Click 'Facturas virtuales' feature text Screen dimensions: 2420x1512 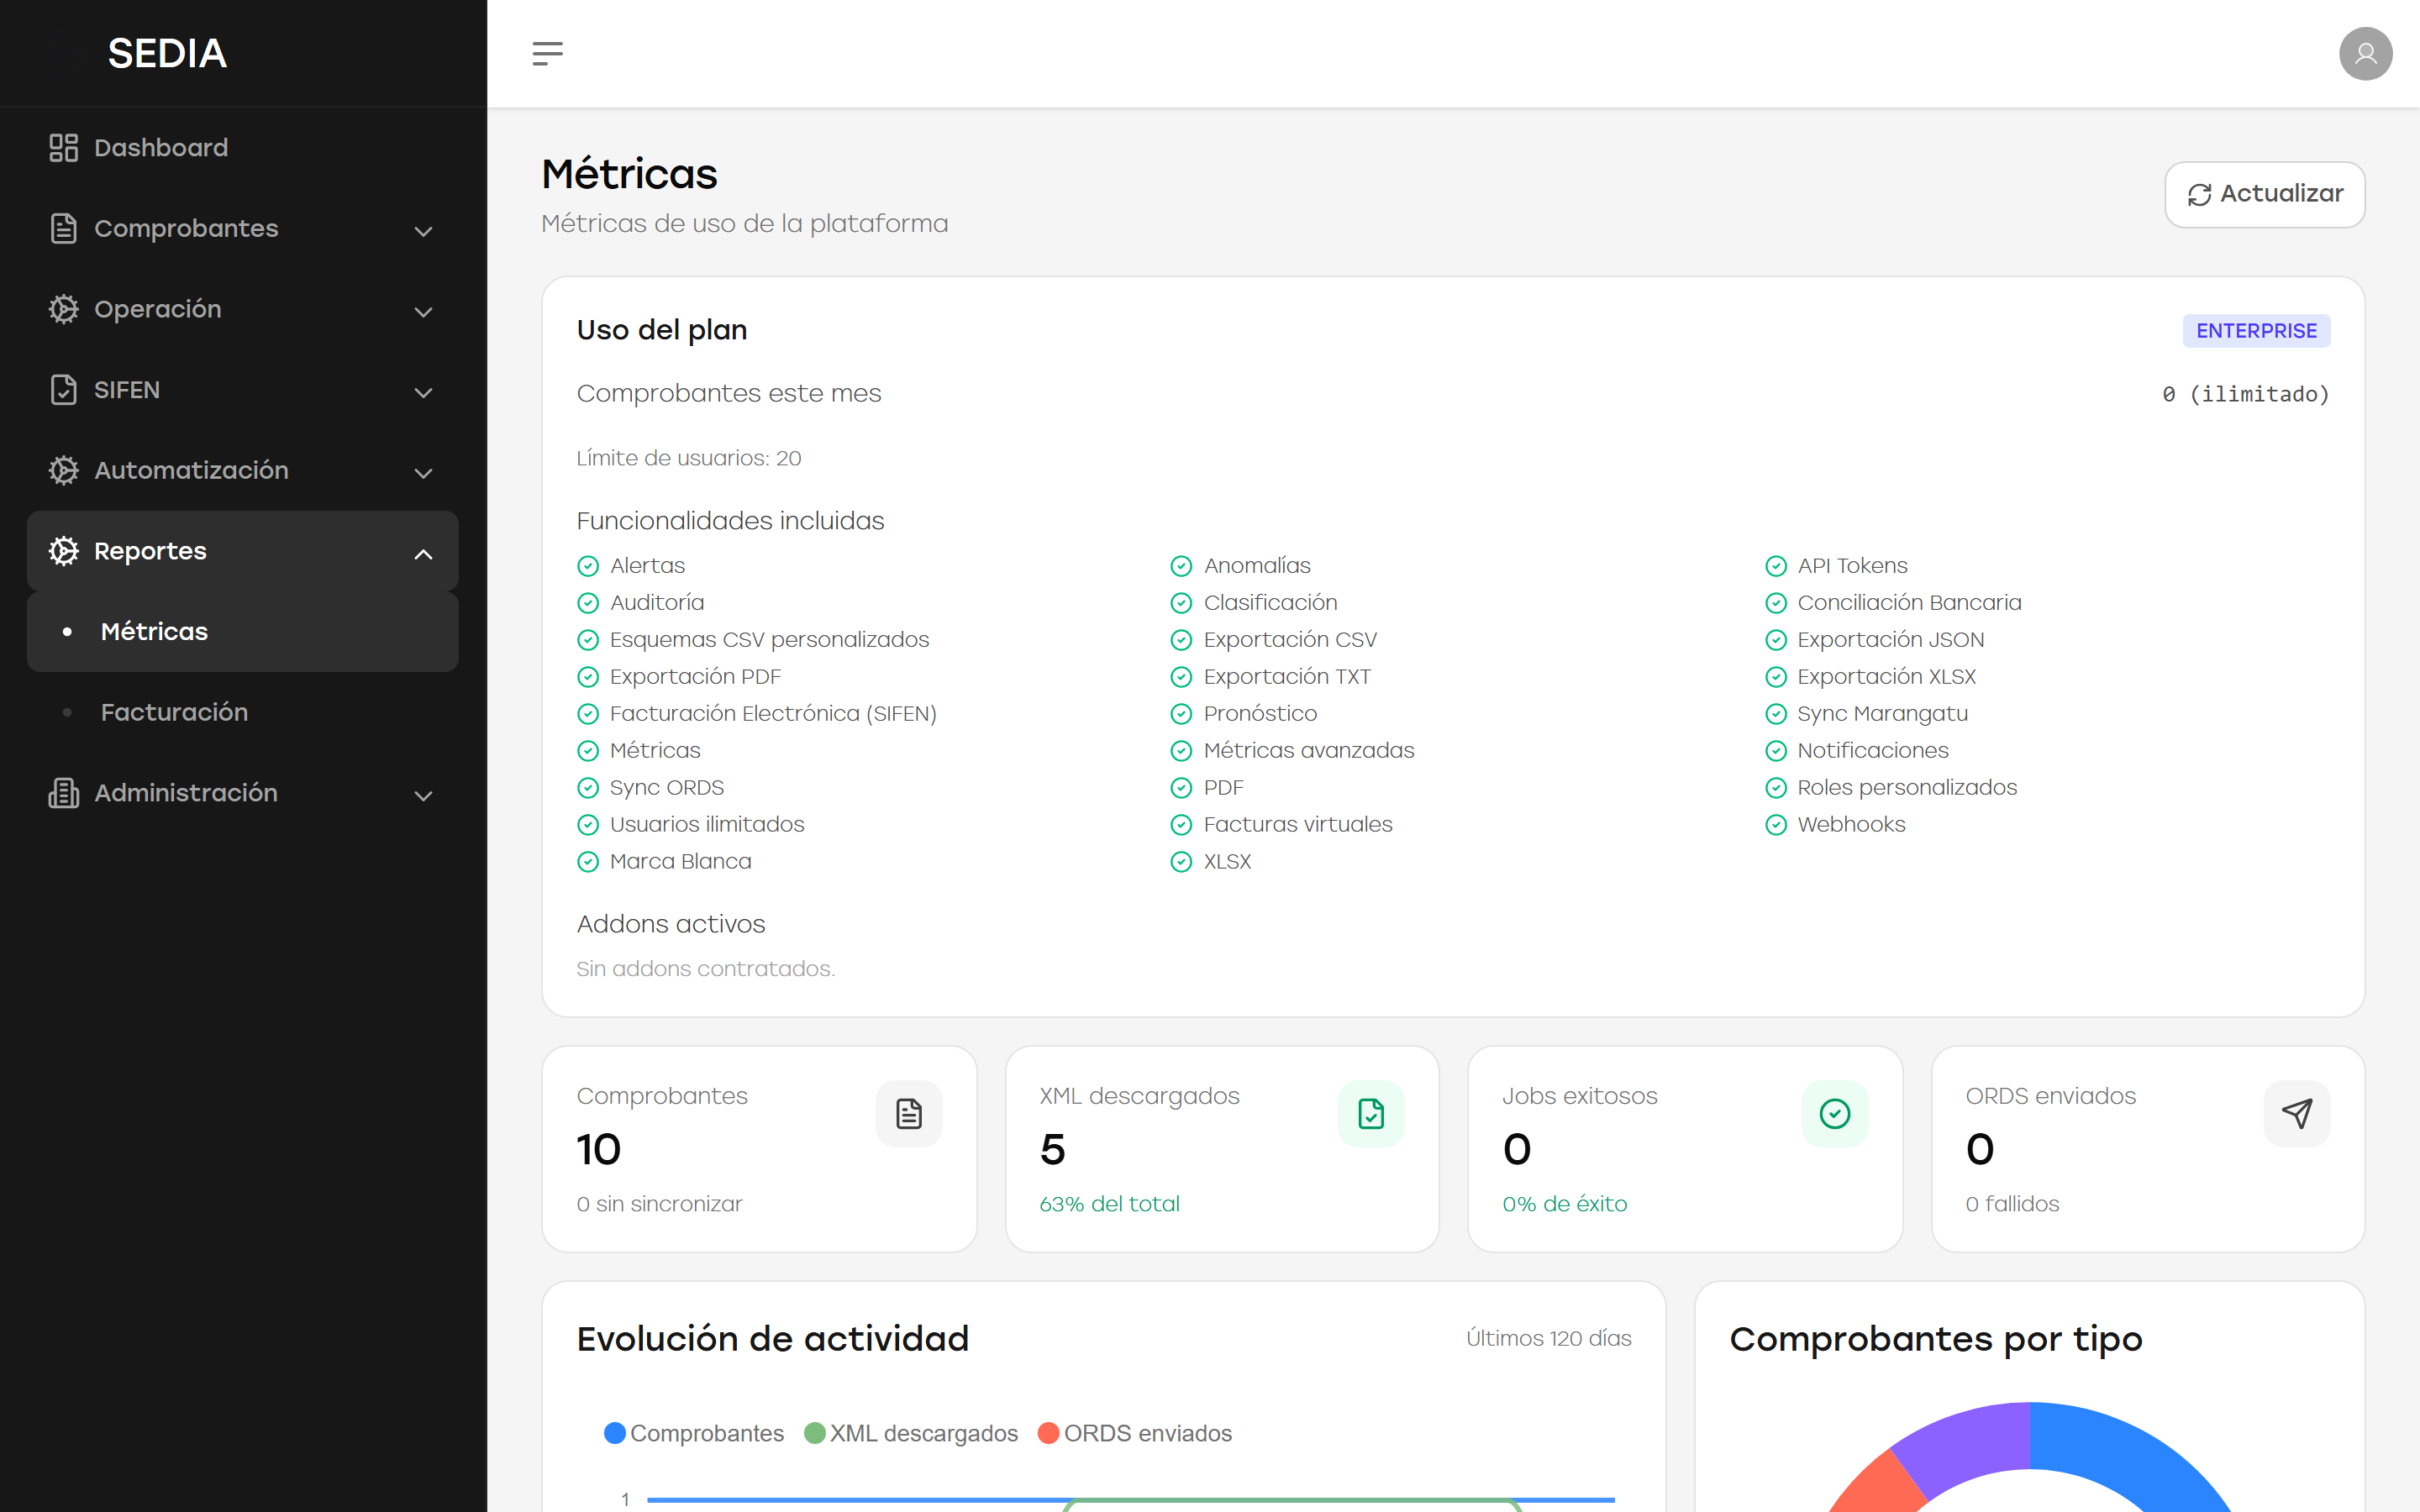[x=1297, y=825]
